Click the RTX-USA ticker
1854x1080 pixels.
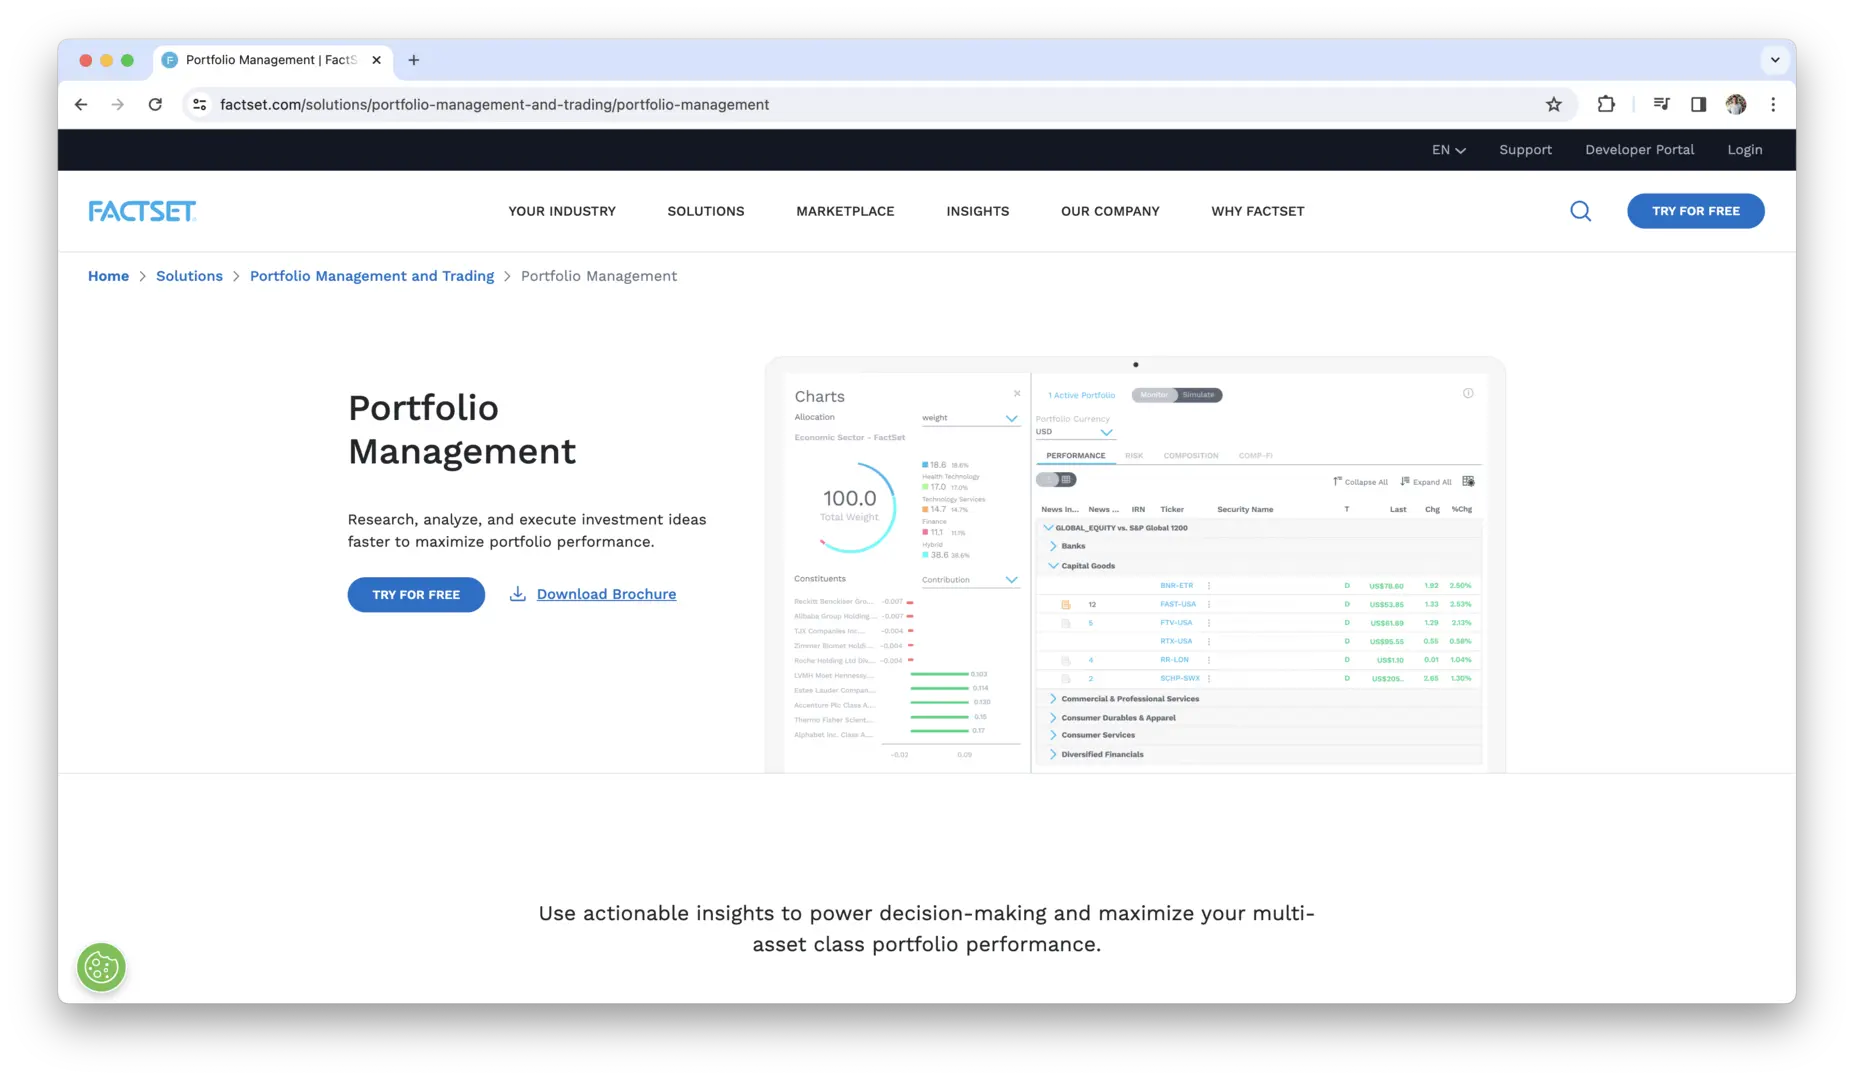1176,641
